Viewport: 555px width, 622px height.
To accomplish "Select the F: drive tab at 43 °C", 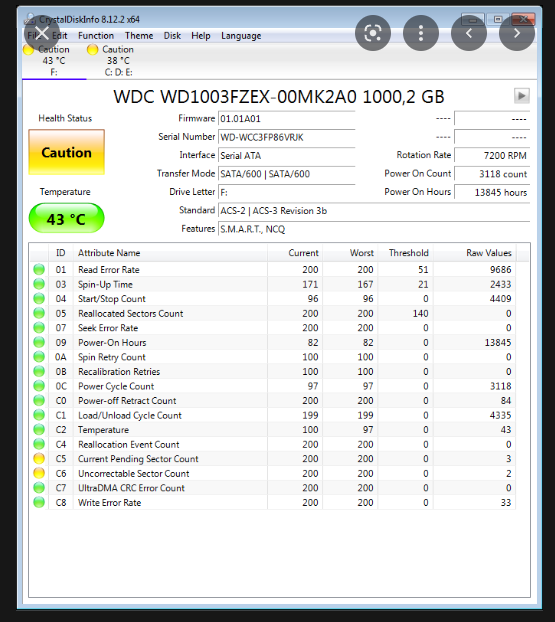I will click(54, 61).
